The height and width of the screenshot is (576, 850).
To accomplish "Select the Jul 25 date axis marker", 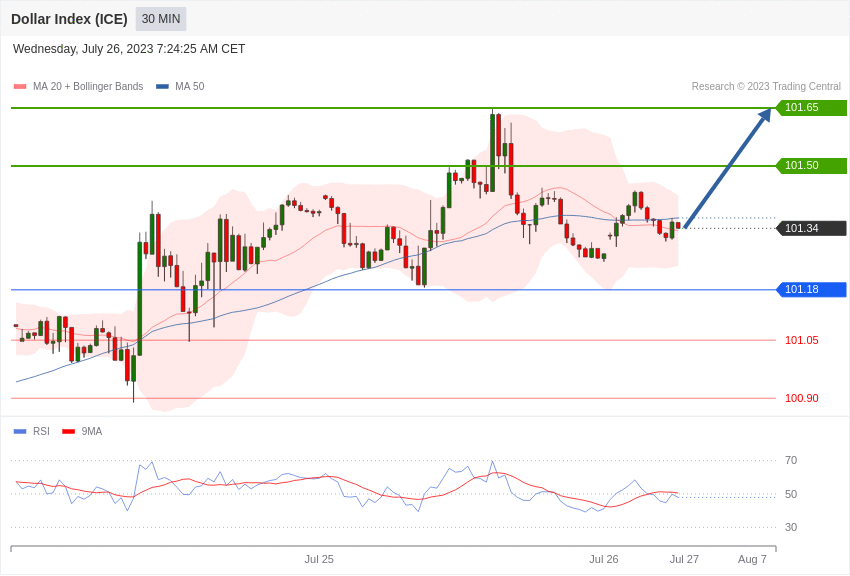I will tap(319, 559).
